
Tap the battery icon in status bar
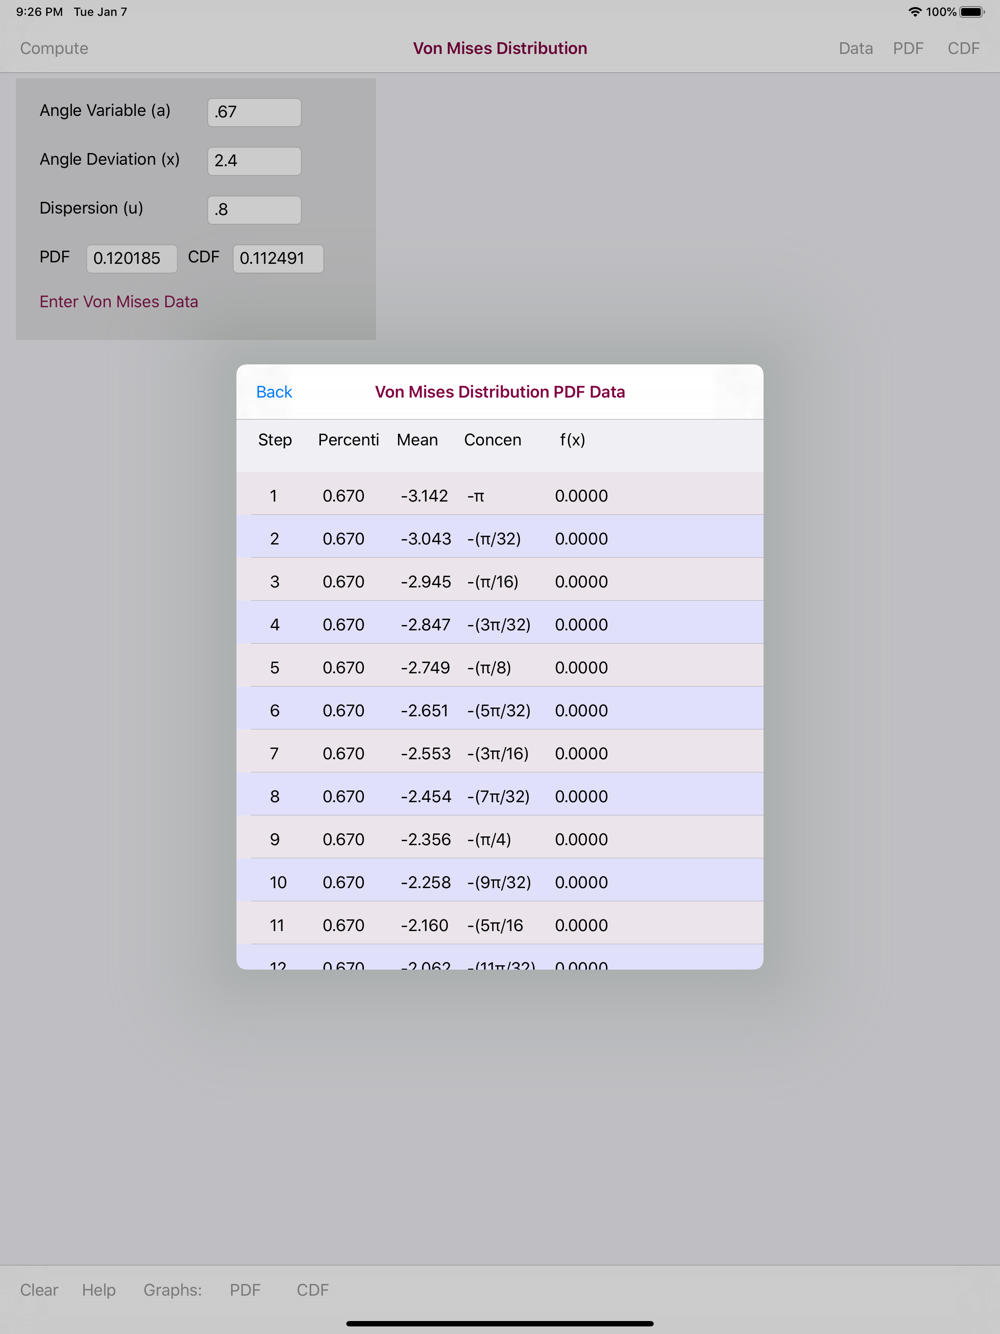tap(972, 12)
